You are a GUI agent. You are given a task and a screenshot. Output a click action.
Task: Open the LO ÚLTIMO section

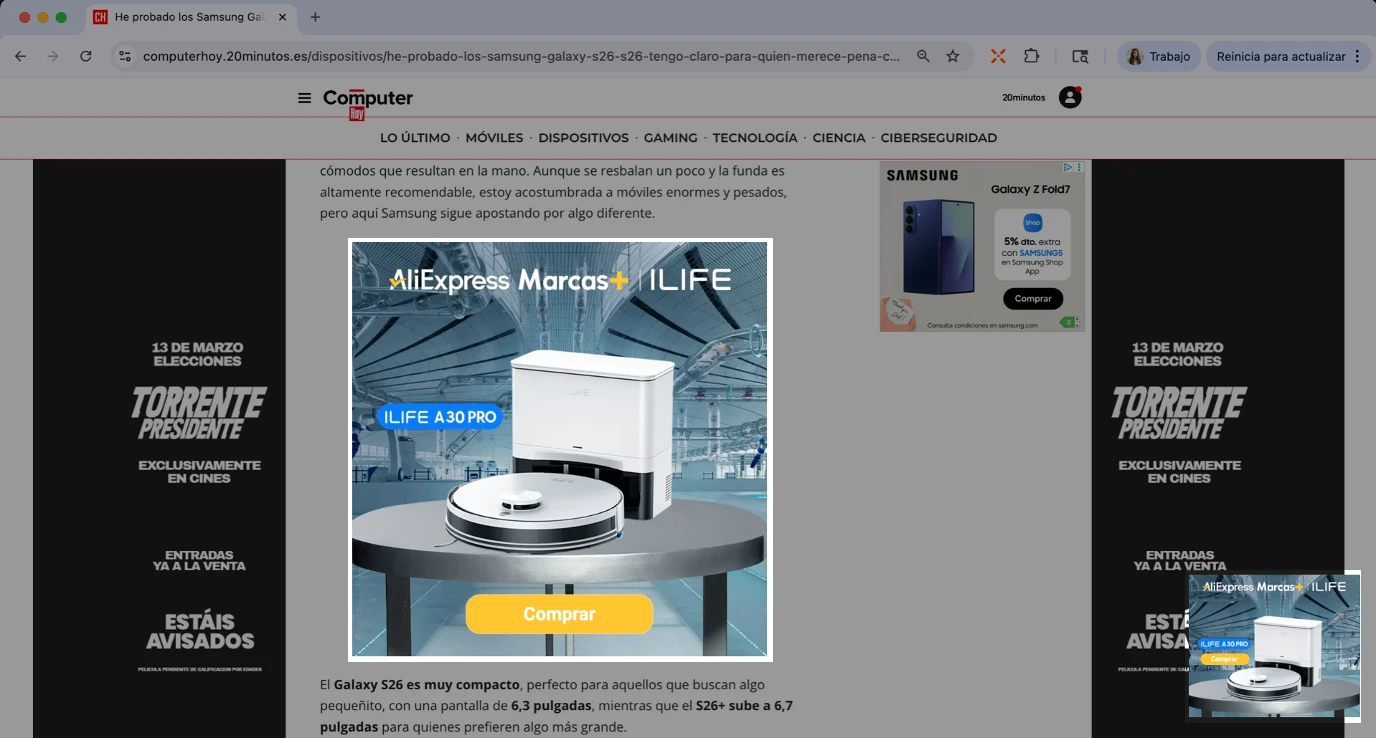click(415, 138)
